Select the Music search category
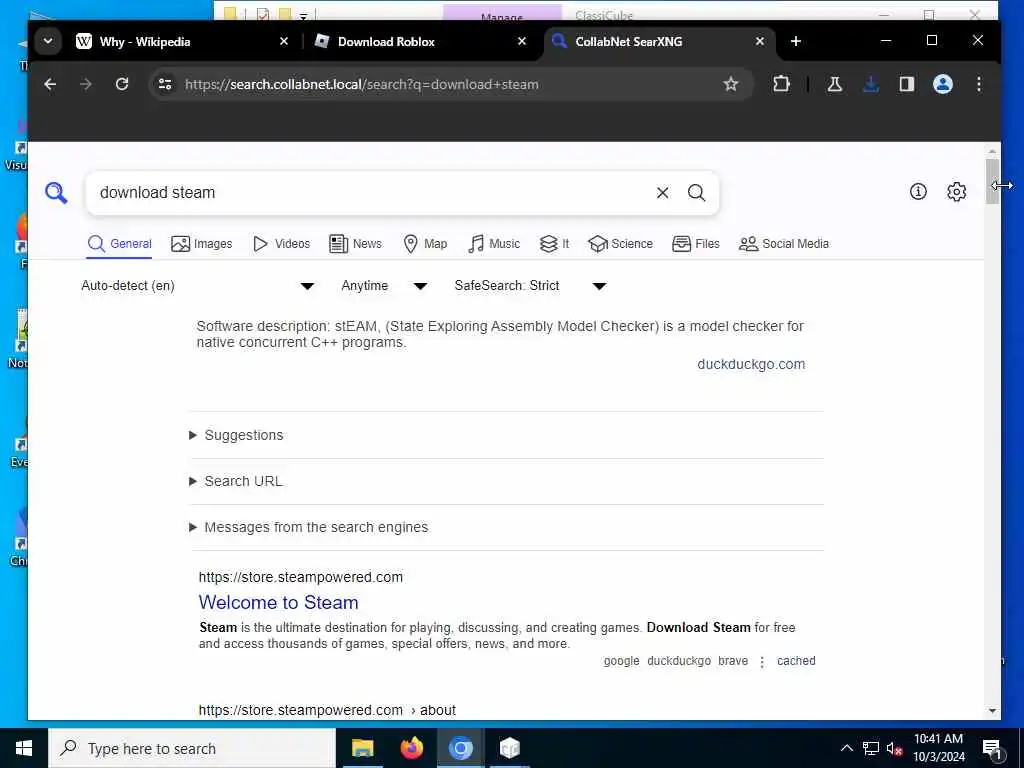This screenshot has height=768, width=1024. coord(494,244)
